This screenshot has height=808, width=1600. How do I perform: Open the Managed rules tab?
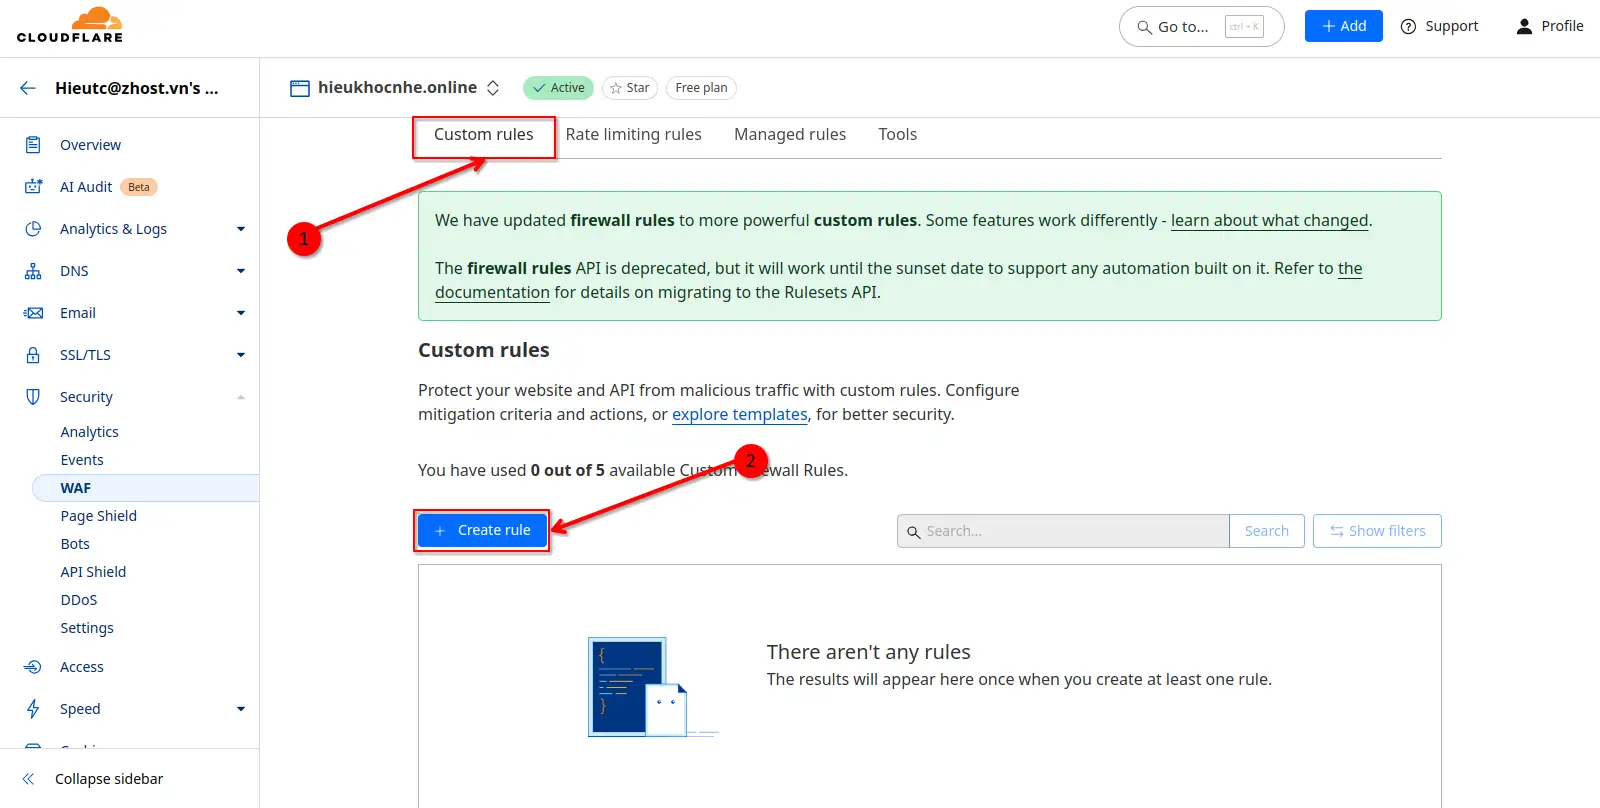point(789,135)
